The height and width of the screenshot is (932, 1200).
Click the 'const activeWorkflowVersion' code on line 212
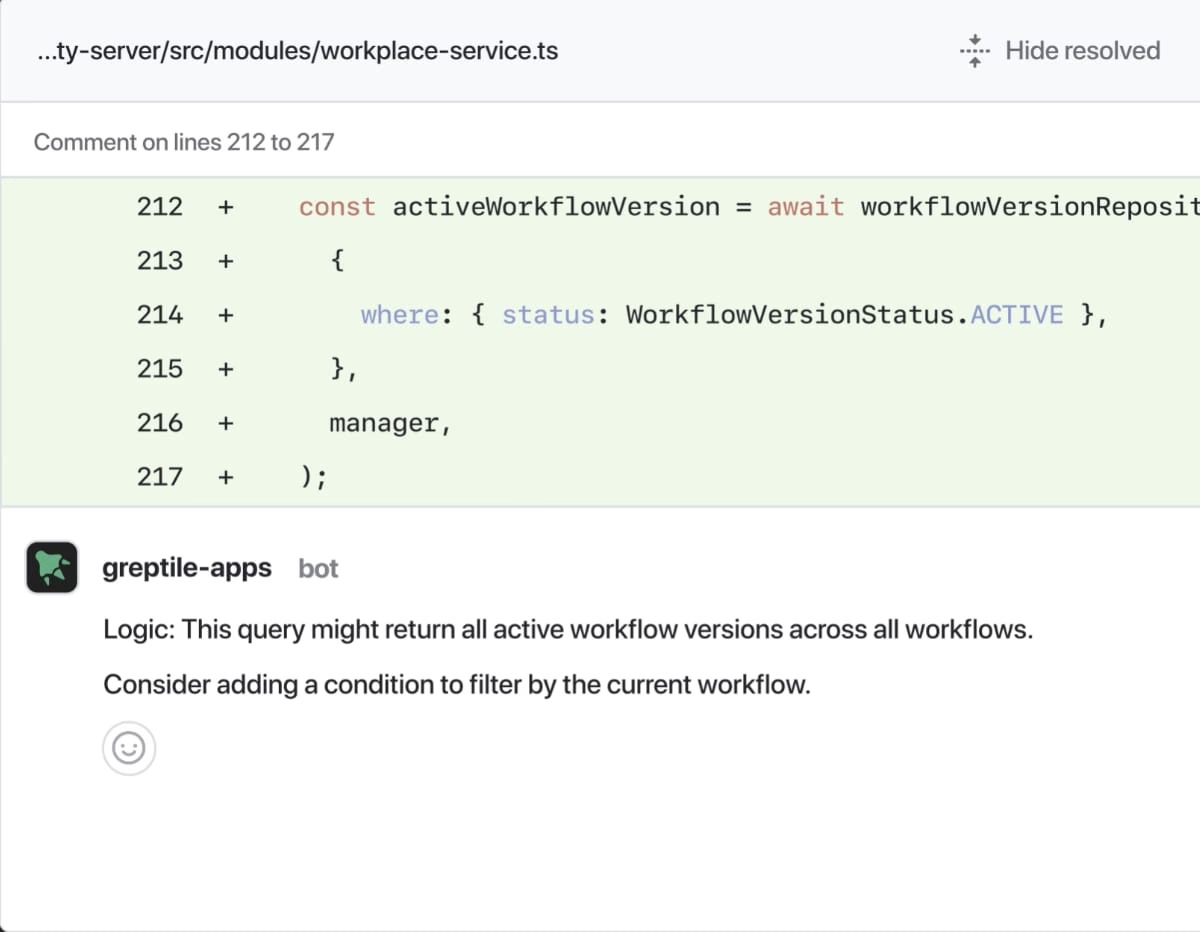point(509,207)
